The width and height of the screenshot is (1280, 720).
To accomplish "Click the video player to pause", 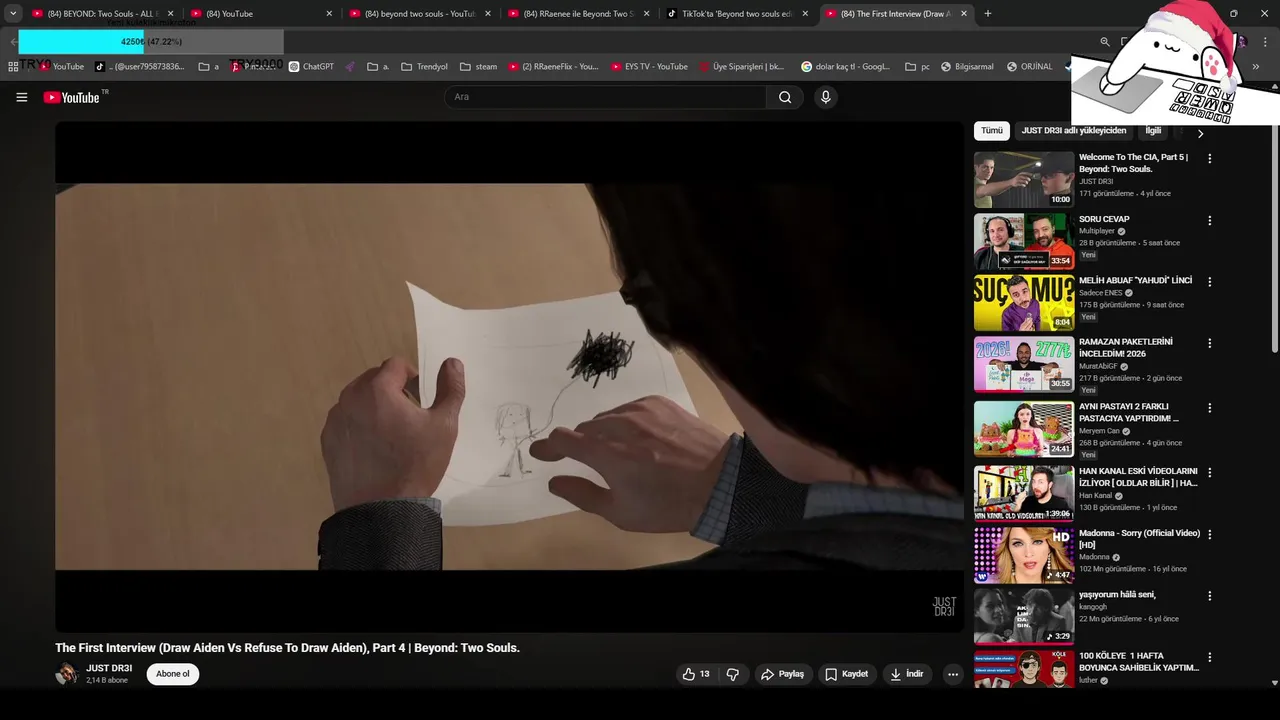I will 509,377.
